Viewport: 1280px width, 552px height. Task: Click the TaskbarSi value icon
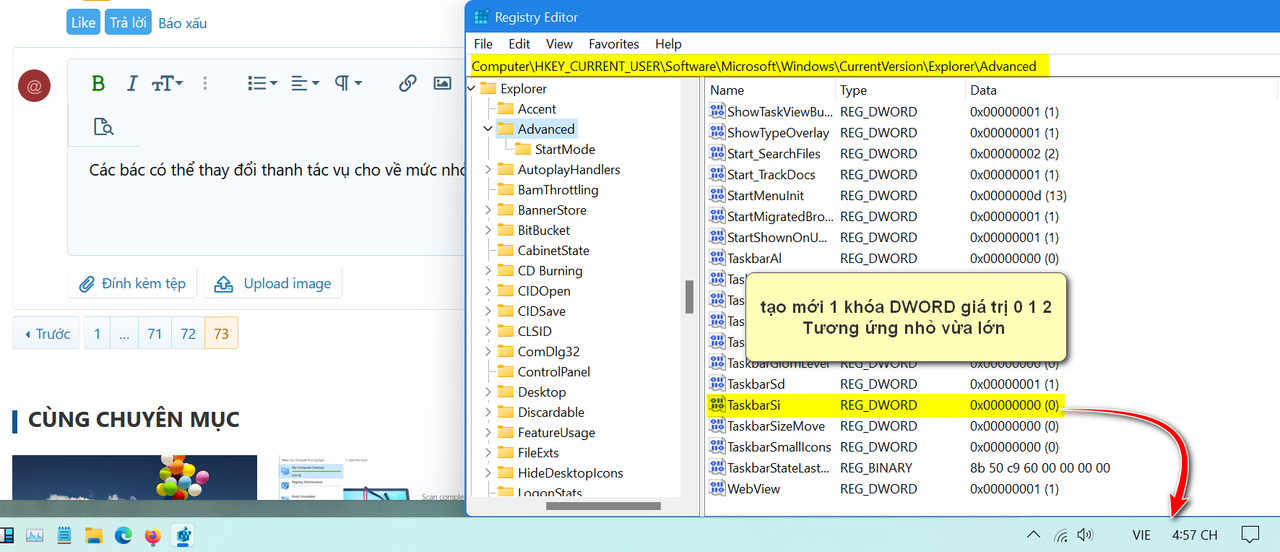(717, 405)
